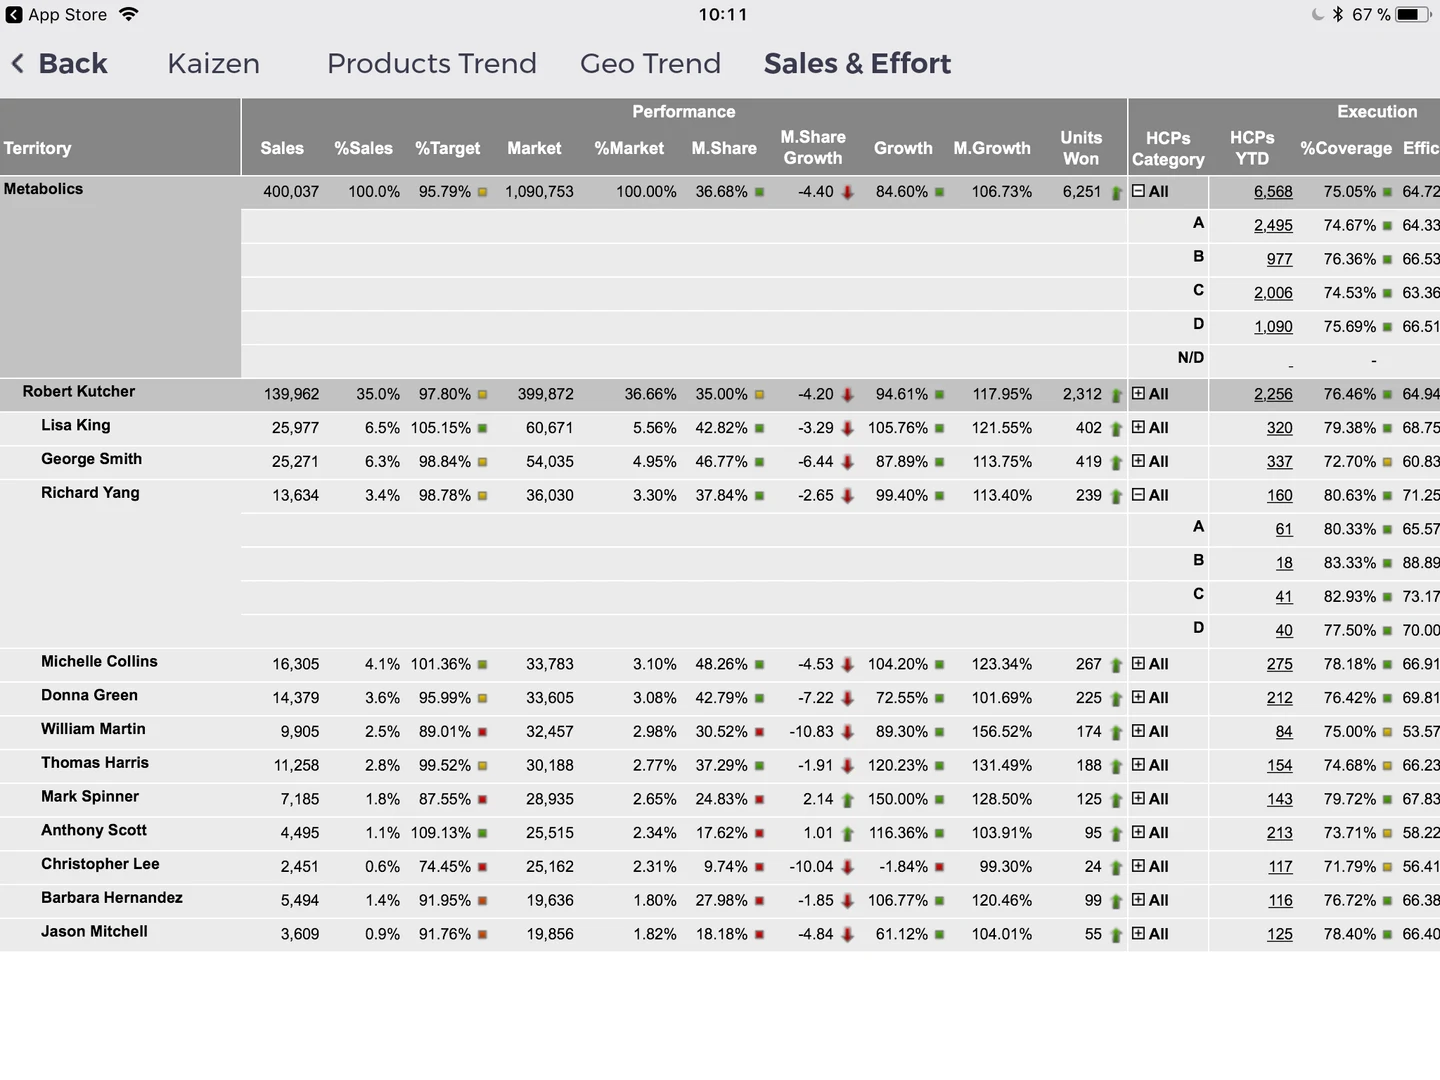
Task: Open Robert Kutcher HCPs 2,256 link
Action: pos(1273,395)
